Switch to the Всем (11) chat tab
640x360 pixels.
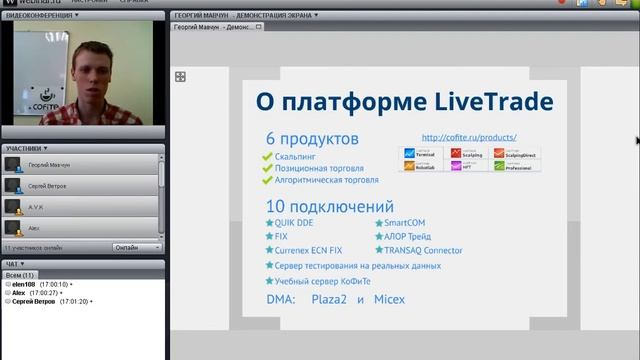click(x=20, y=275)
